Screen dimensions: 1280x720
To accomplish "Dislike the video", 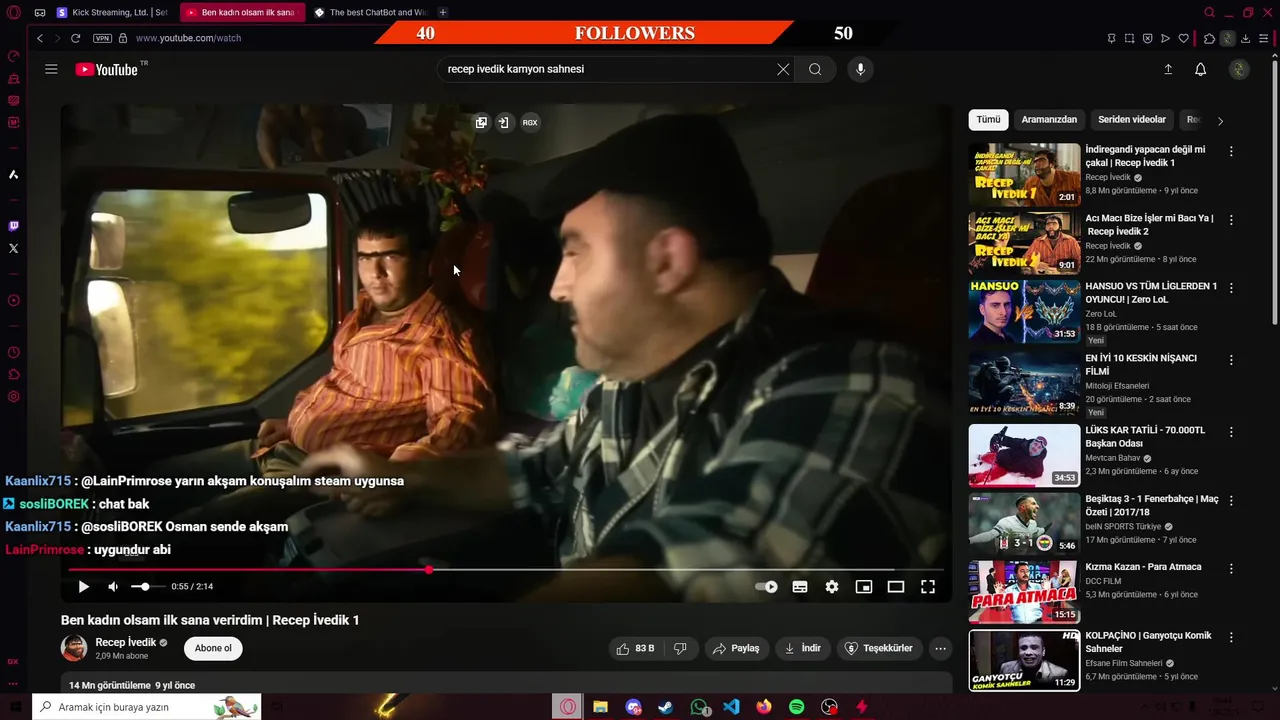I will tap(680, 648).
